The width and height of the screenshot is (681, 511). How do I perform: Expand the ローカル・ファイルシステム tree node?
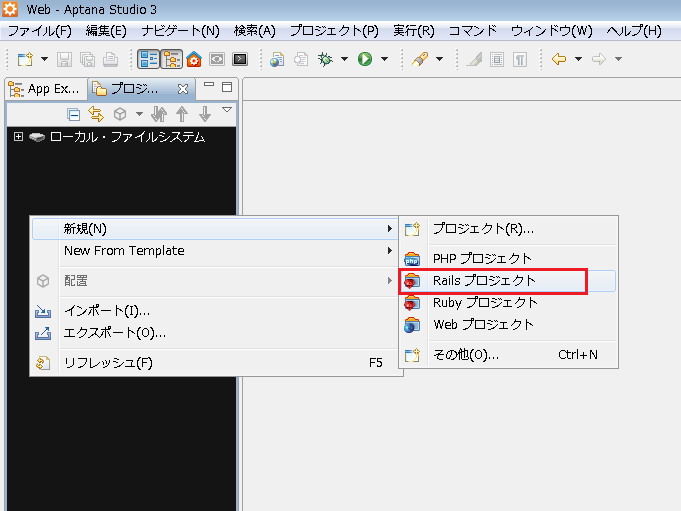coord(18,137)
